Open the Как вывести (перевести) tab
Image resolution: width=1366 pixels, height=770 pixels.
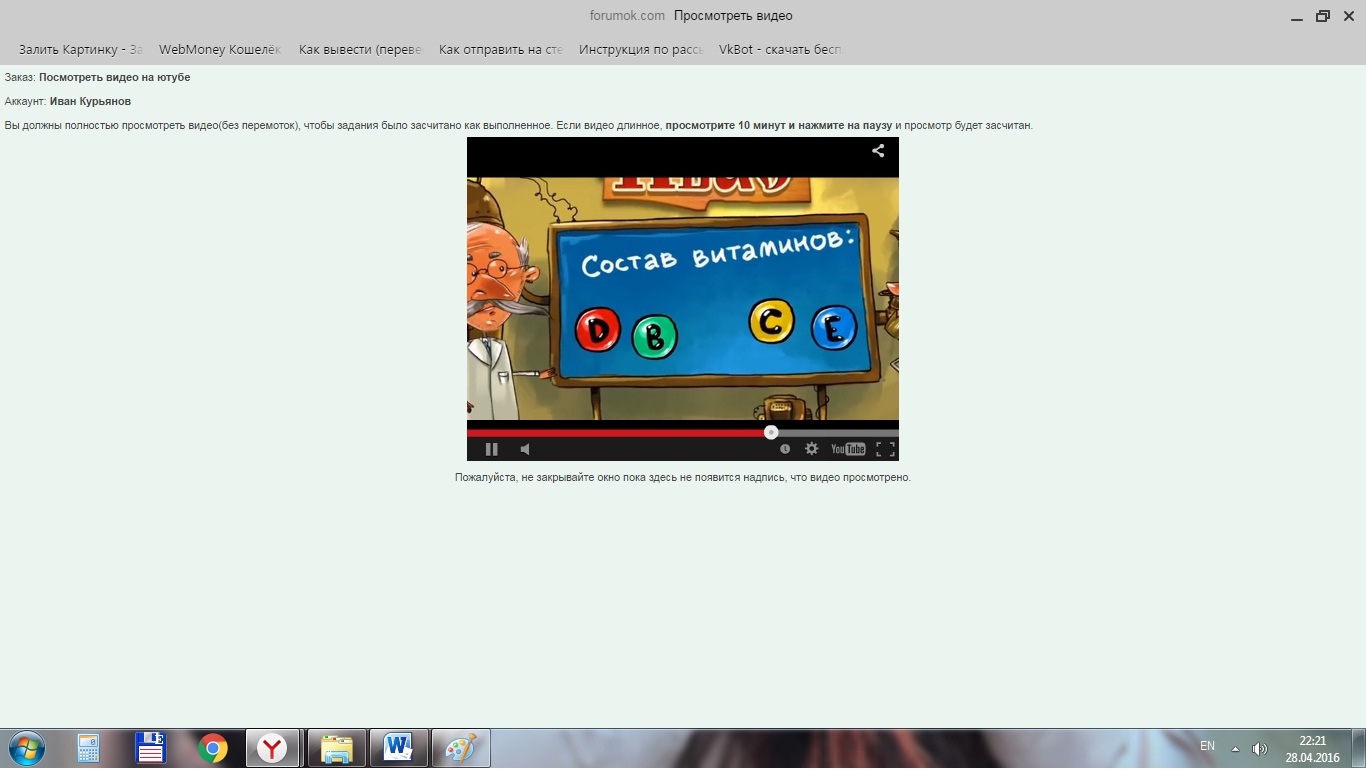tap(360, 49)
